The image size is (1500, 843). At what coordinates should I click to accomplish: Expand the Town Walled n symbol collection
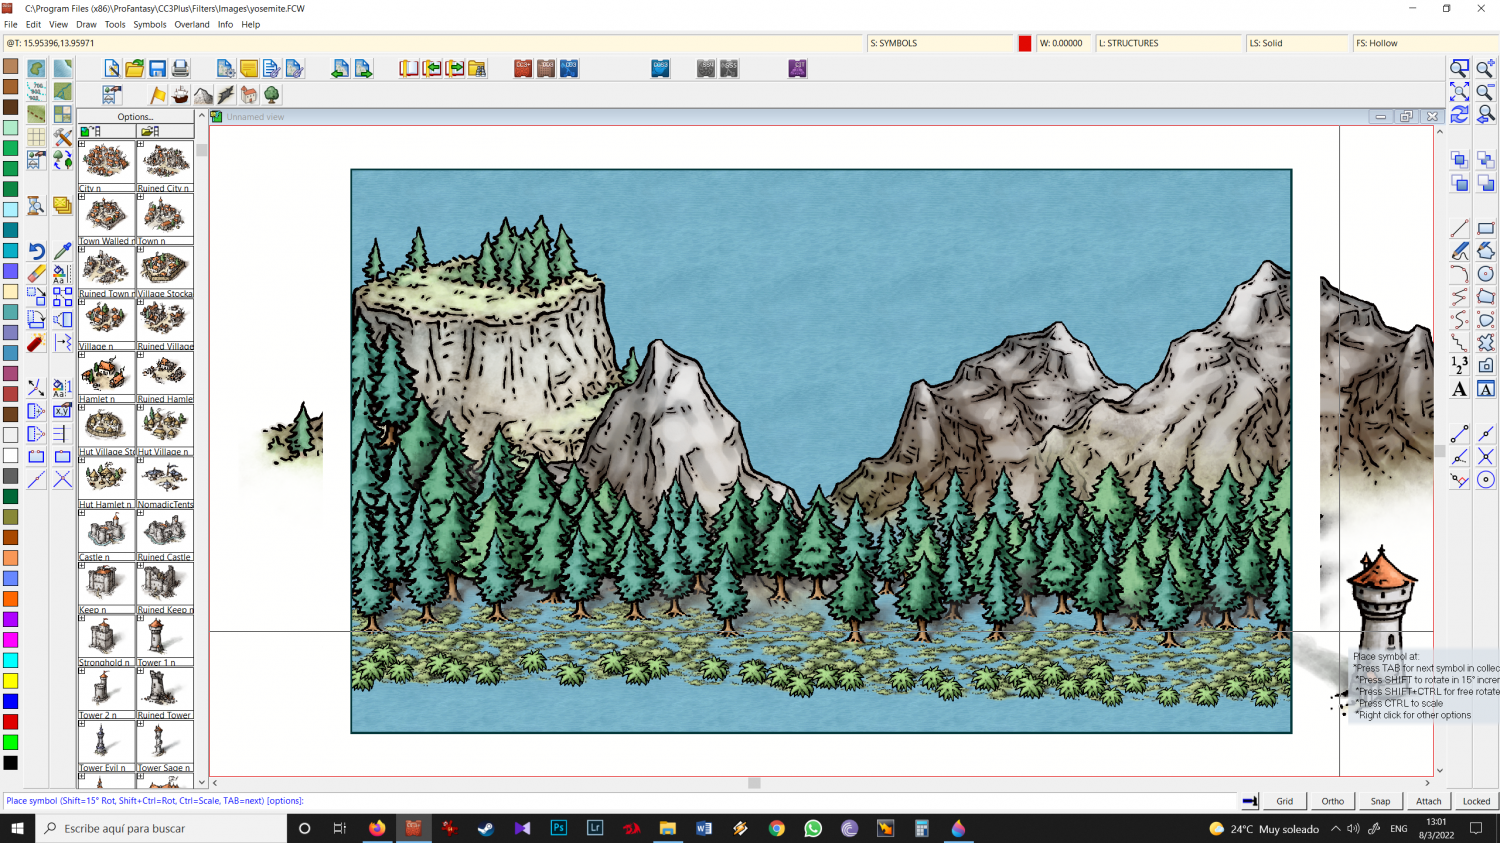[82, 197]
